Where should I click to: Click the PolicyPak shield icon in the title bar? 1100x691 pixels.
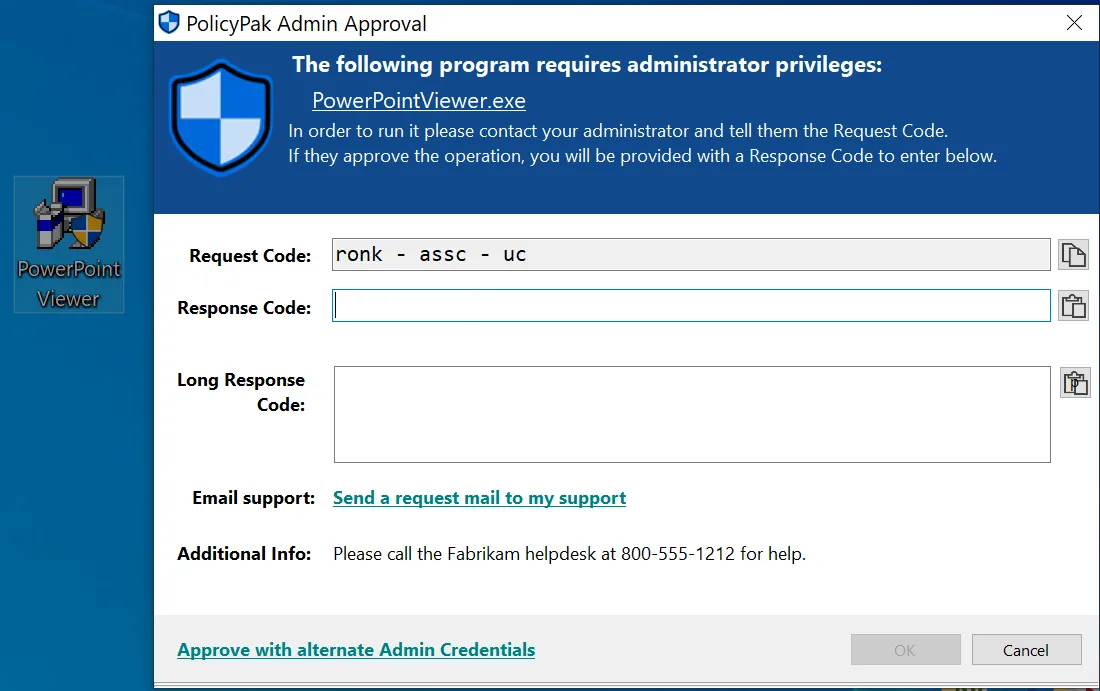pos(168,22)
